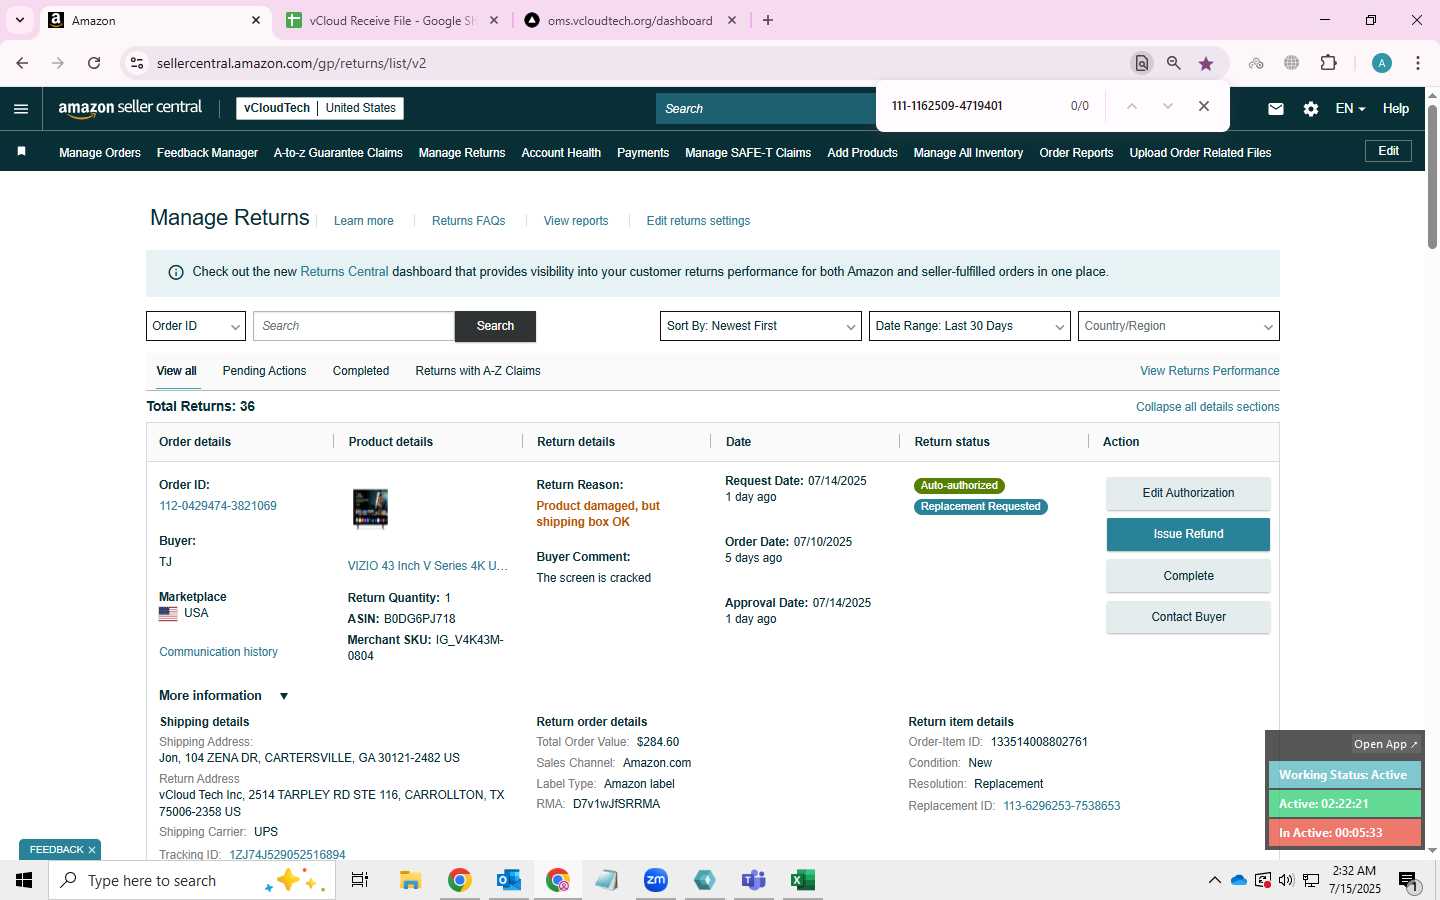
Task: Open Manage Orders in navigation bar
Action: 100,153
